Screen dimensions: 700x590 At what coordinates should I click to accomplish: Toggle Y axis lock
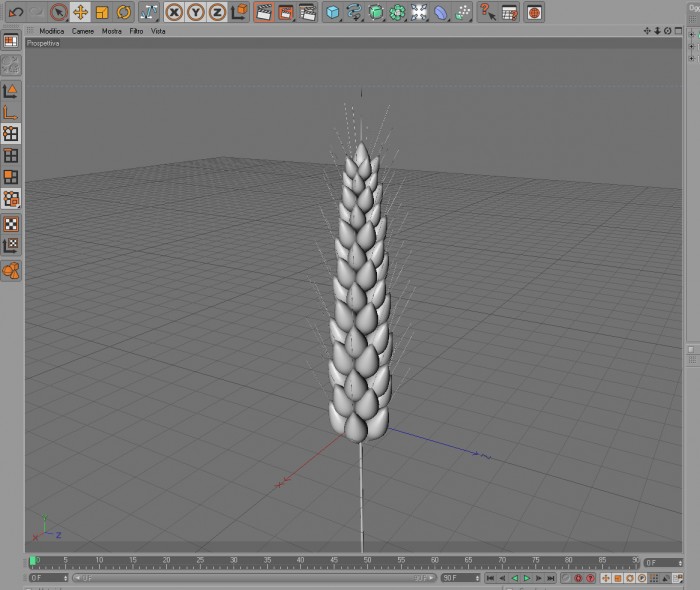pyautogui.click(x=196, y=12)
